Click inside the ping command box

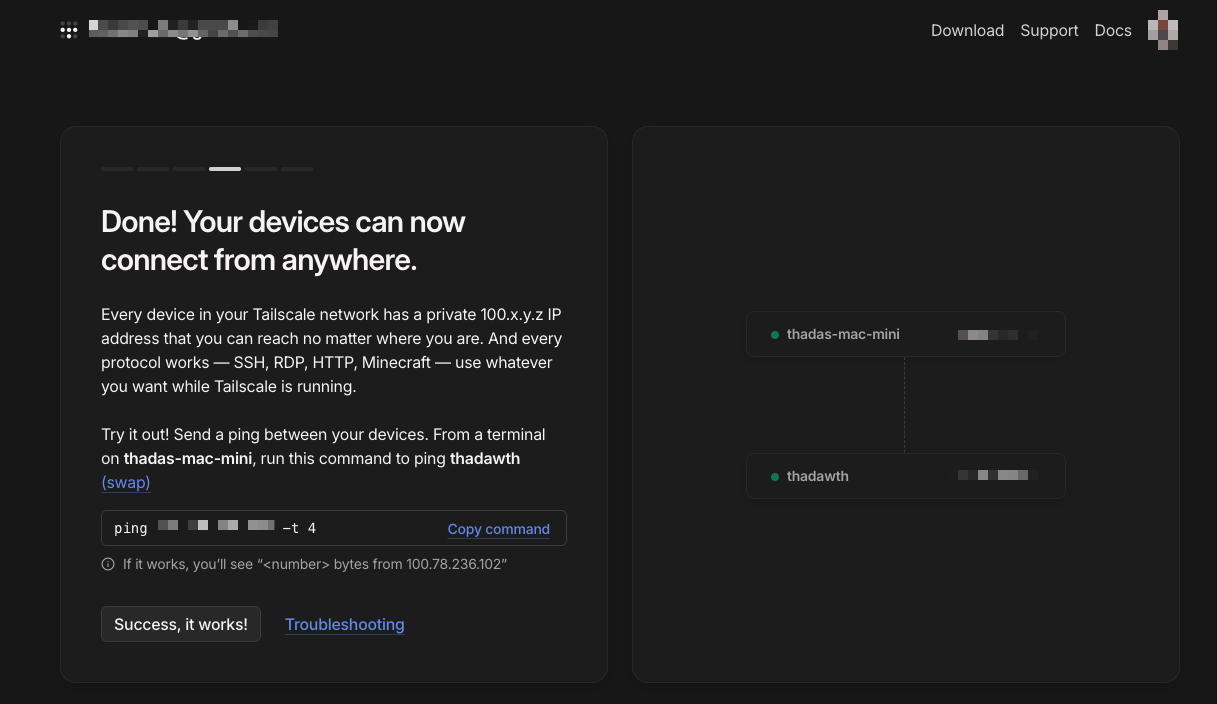334,528
